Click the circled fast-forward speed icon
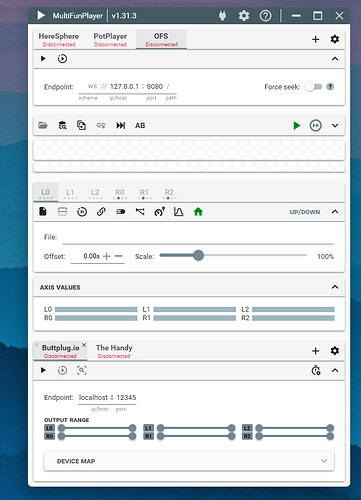 (x=316, y=125)
